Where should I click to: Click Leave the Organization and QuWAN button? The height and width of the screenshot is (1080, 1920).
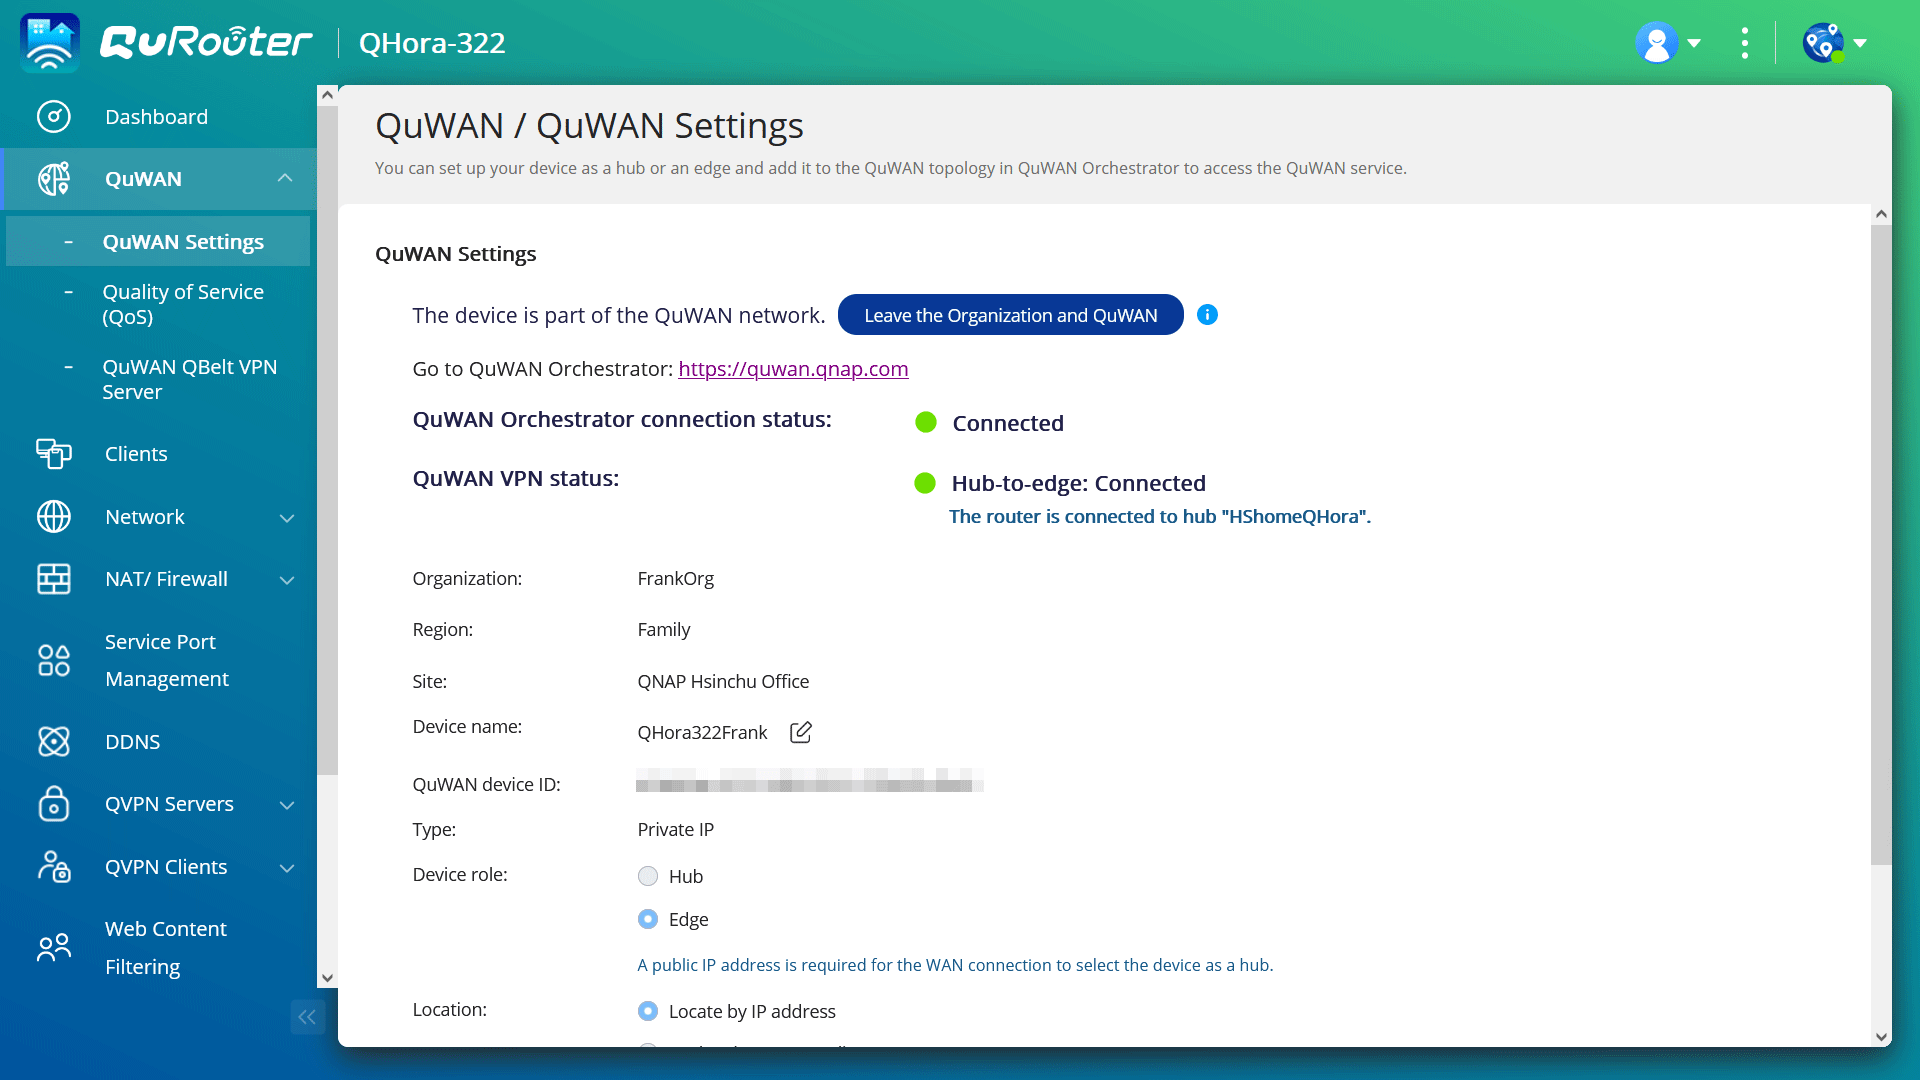point(1010,315)
